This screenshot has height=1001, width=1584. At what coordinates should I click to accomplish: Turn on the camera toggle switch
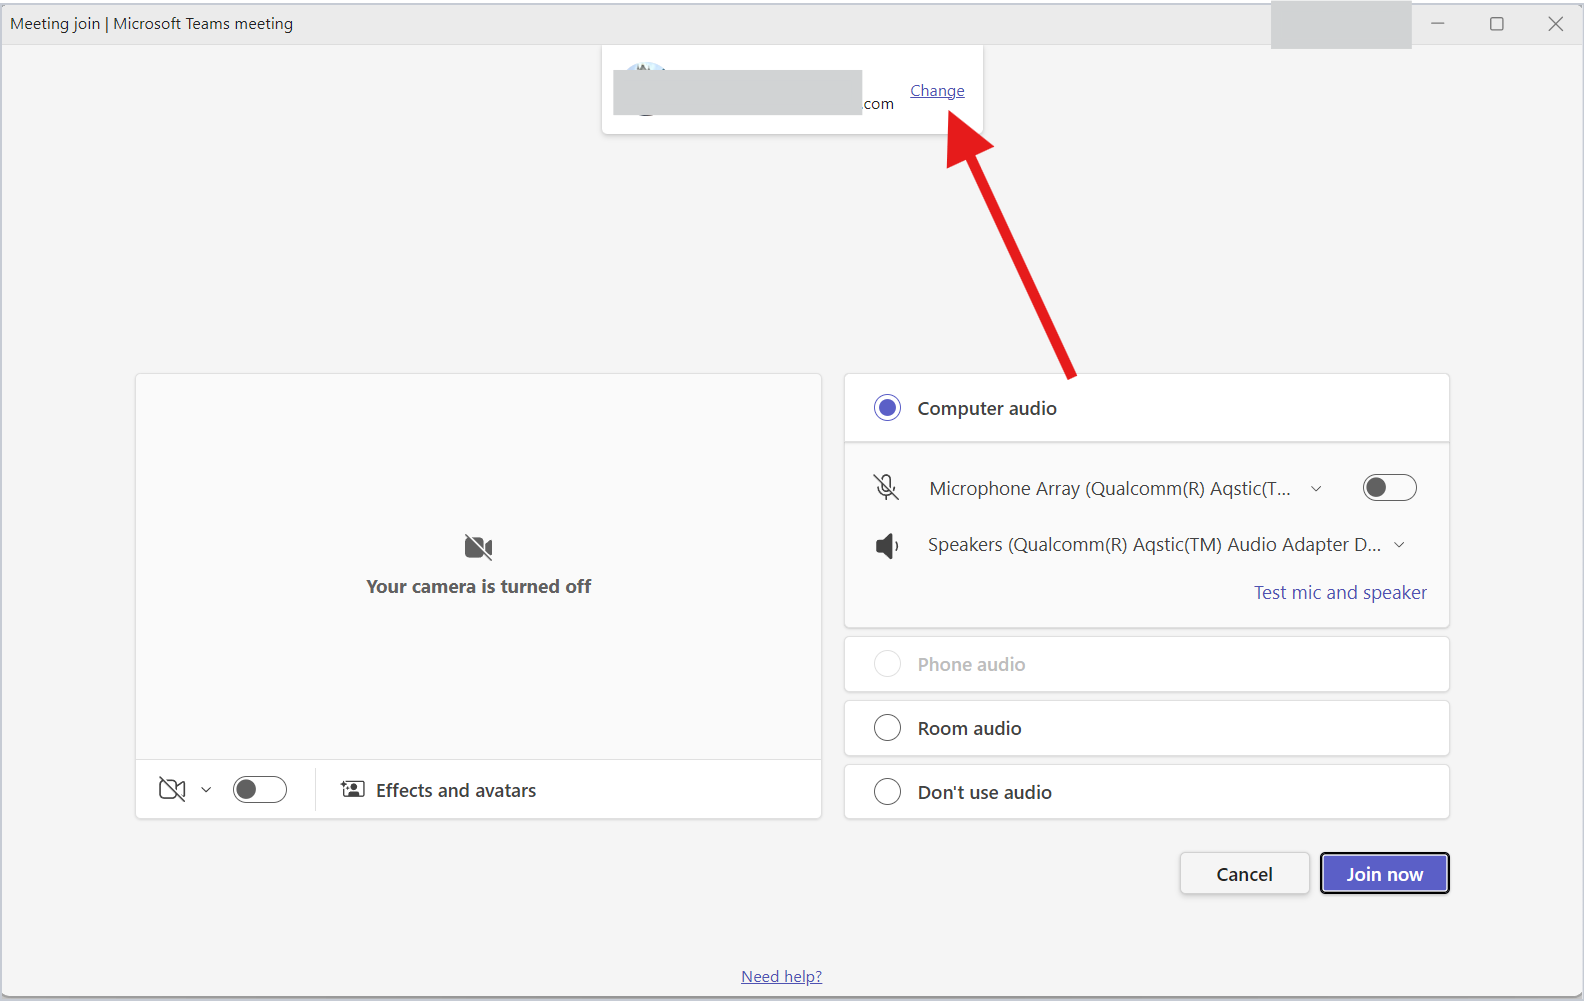260,789
